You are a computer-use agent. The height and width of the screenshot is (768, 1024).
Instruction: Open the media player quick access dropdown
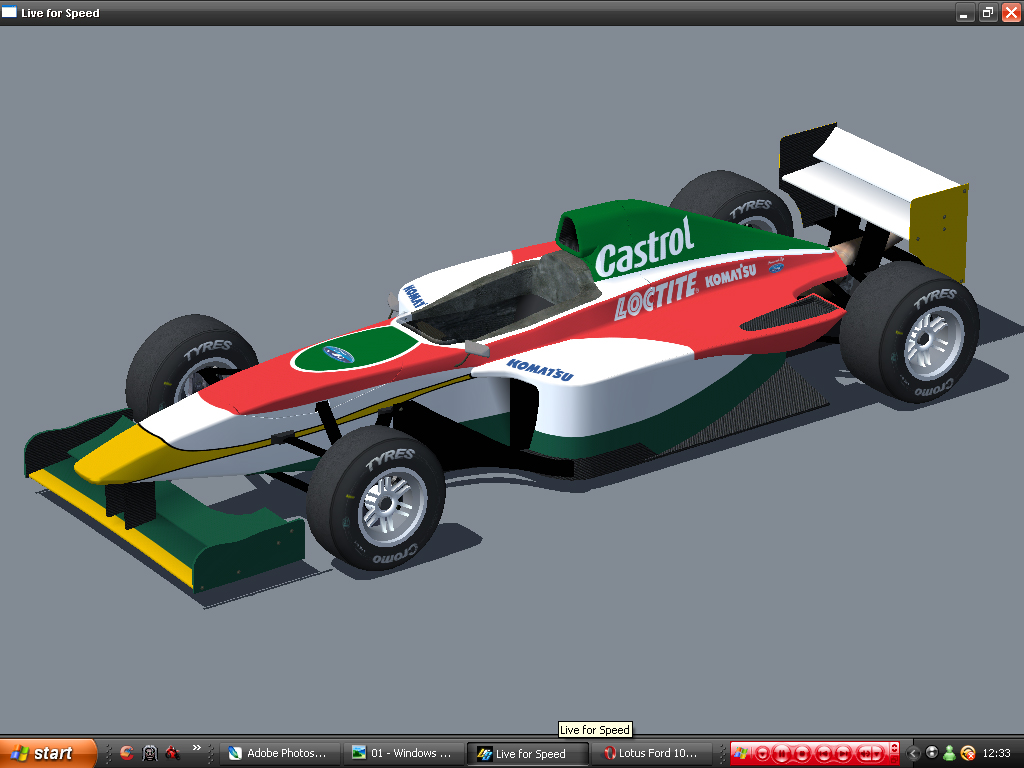point(762,754)
